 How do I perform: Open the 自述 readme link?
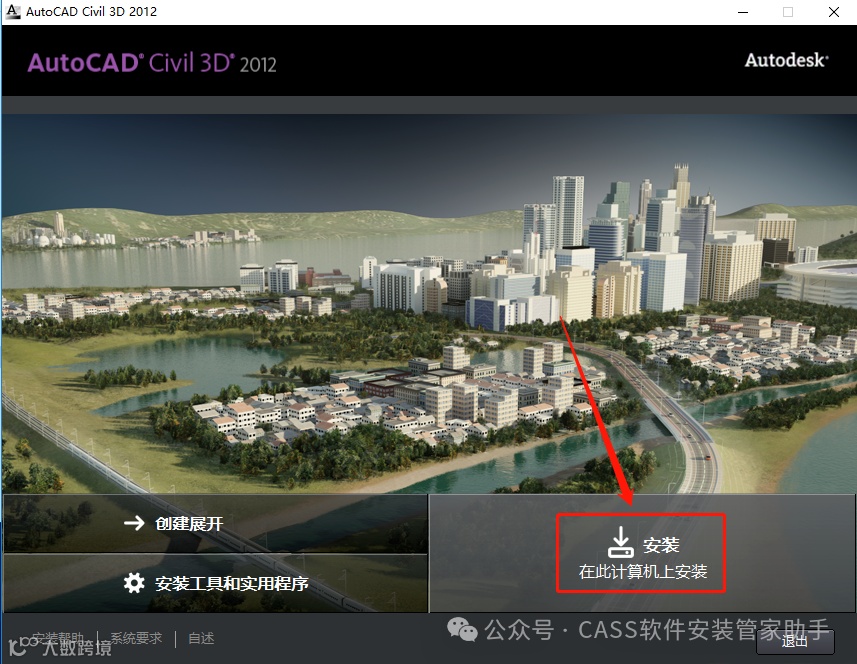coord(201,638)
